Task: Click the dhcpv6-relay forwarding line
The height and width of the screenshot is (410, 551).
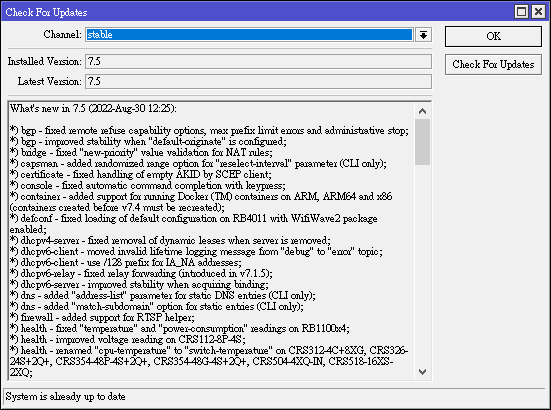Action: pos(141,273)
